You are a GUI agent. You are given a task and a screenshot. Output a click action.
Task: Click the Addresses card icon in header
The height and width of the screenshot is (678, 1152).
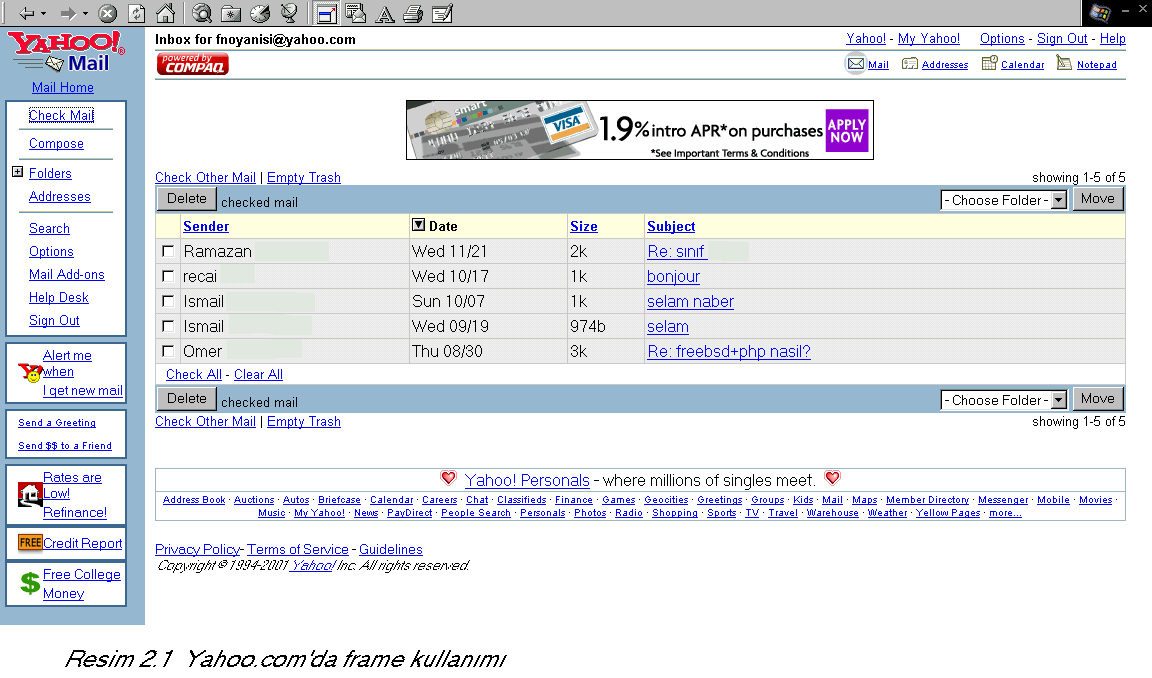point(910,64)
